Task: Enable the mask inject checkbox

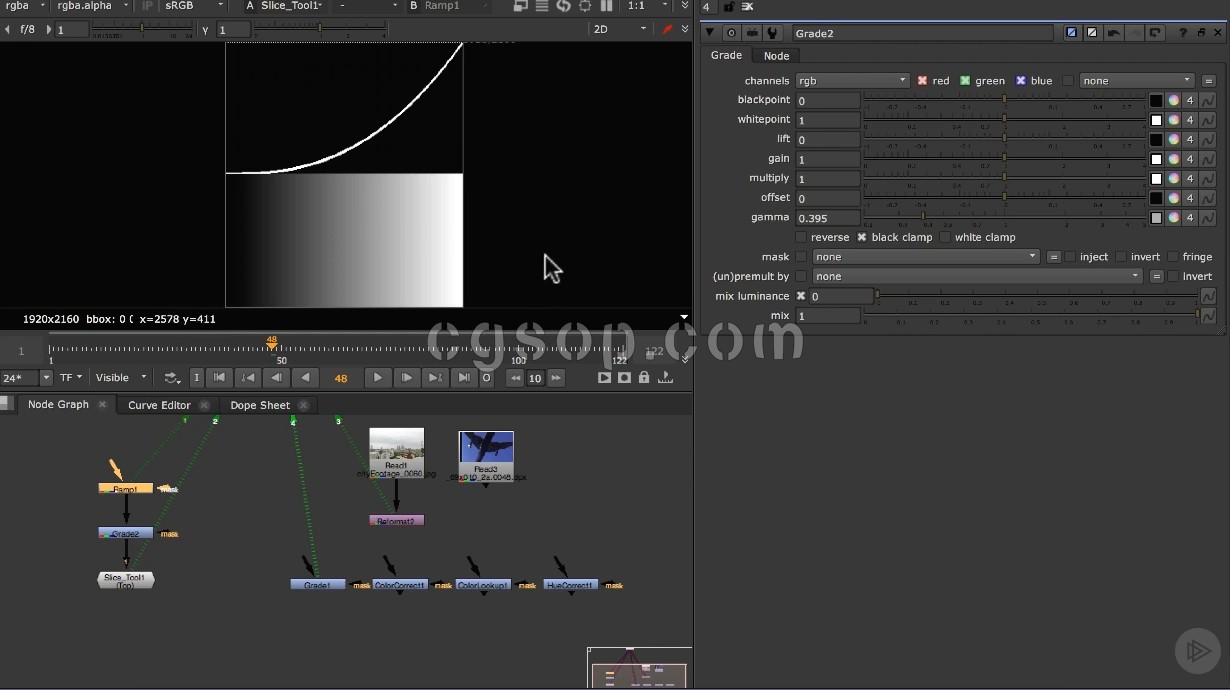Action: pos(1070,257)
